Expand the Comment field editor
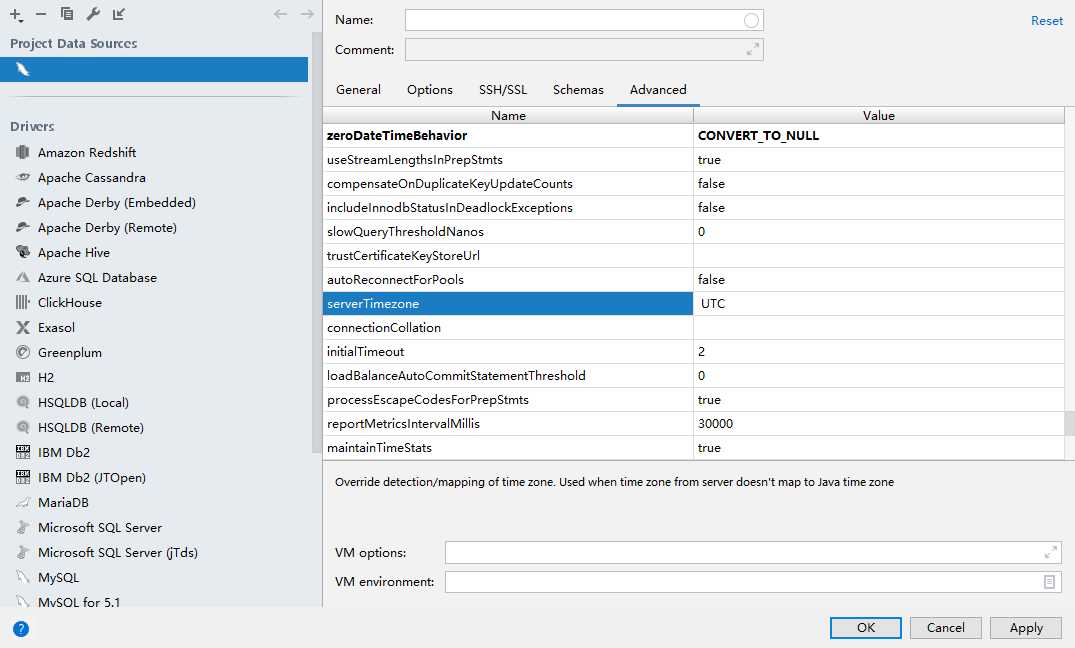Viewport: 1075px width, 648px height. click(x=753, y=49)
